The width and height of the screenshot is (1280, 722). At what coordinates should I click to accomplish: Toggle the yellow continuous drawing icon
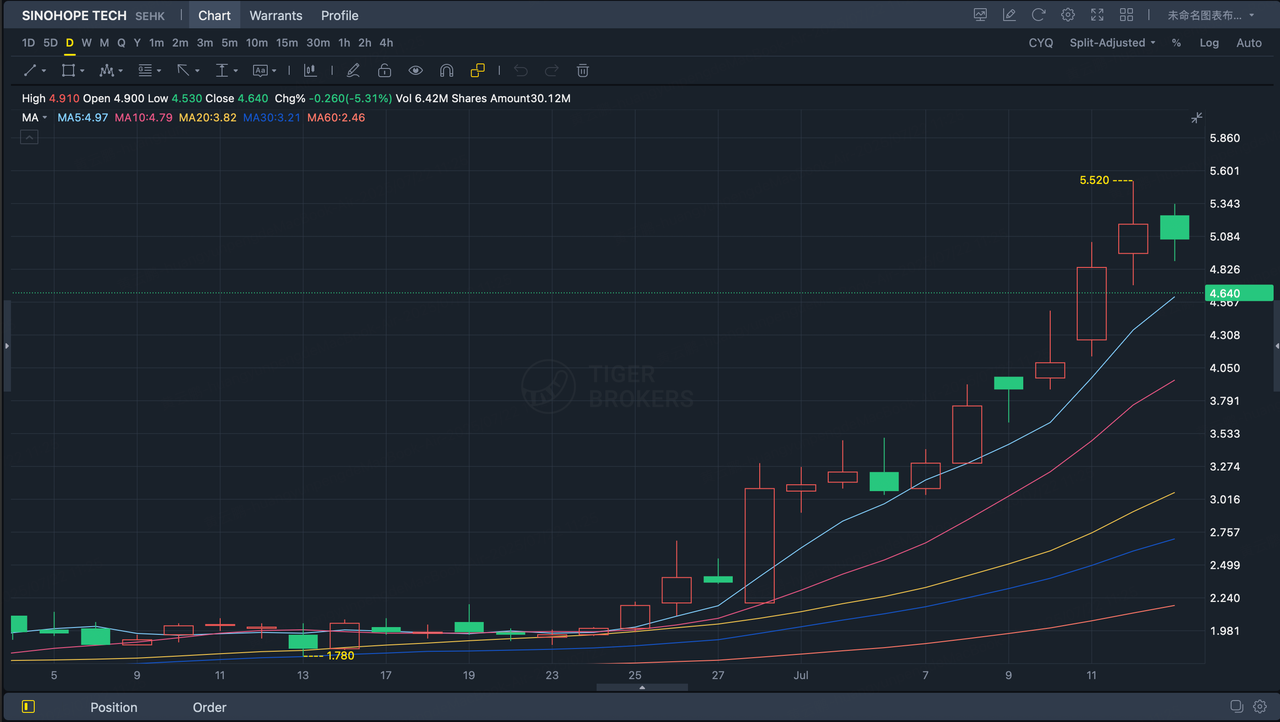point(478,71)
